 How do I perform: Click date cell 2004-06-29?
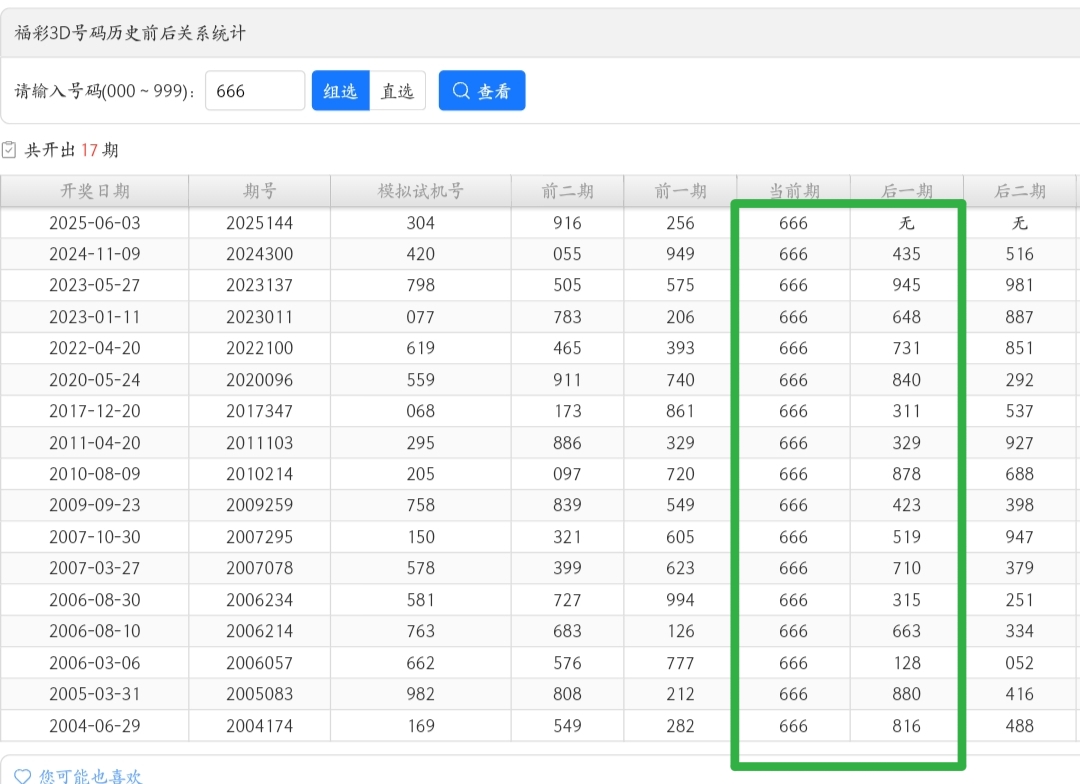(95, 725)
